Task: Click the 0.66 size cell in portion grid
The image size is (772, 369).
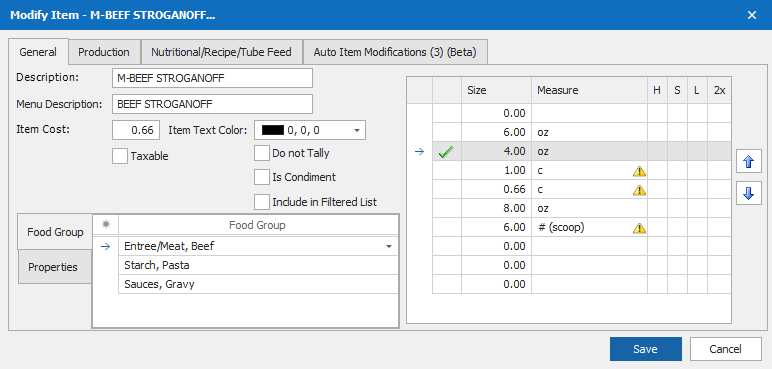Action: coord(496,190)
